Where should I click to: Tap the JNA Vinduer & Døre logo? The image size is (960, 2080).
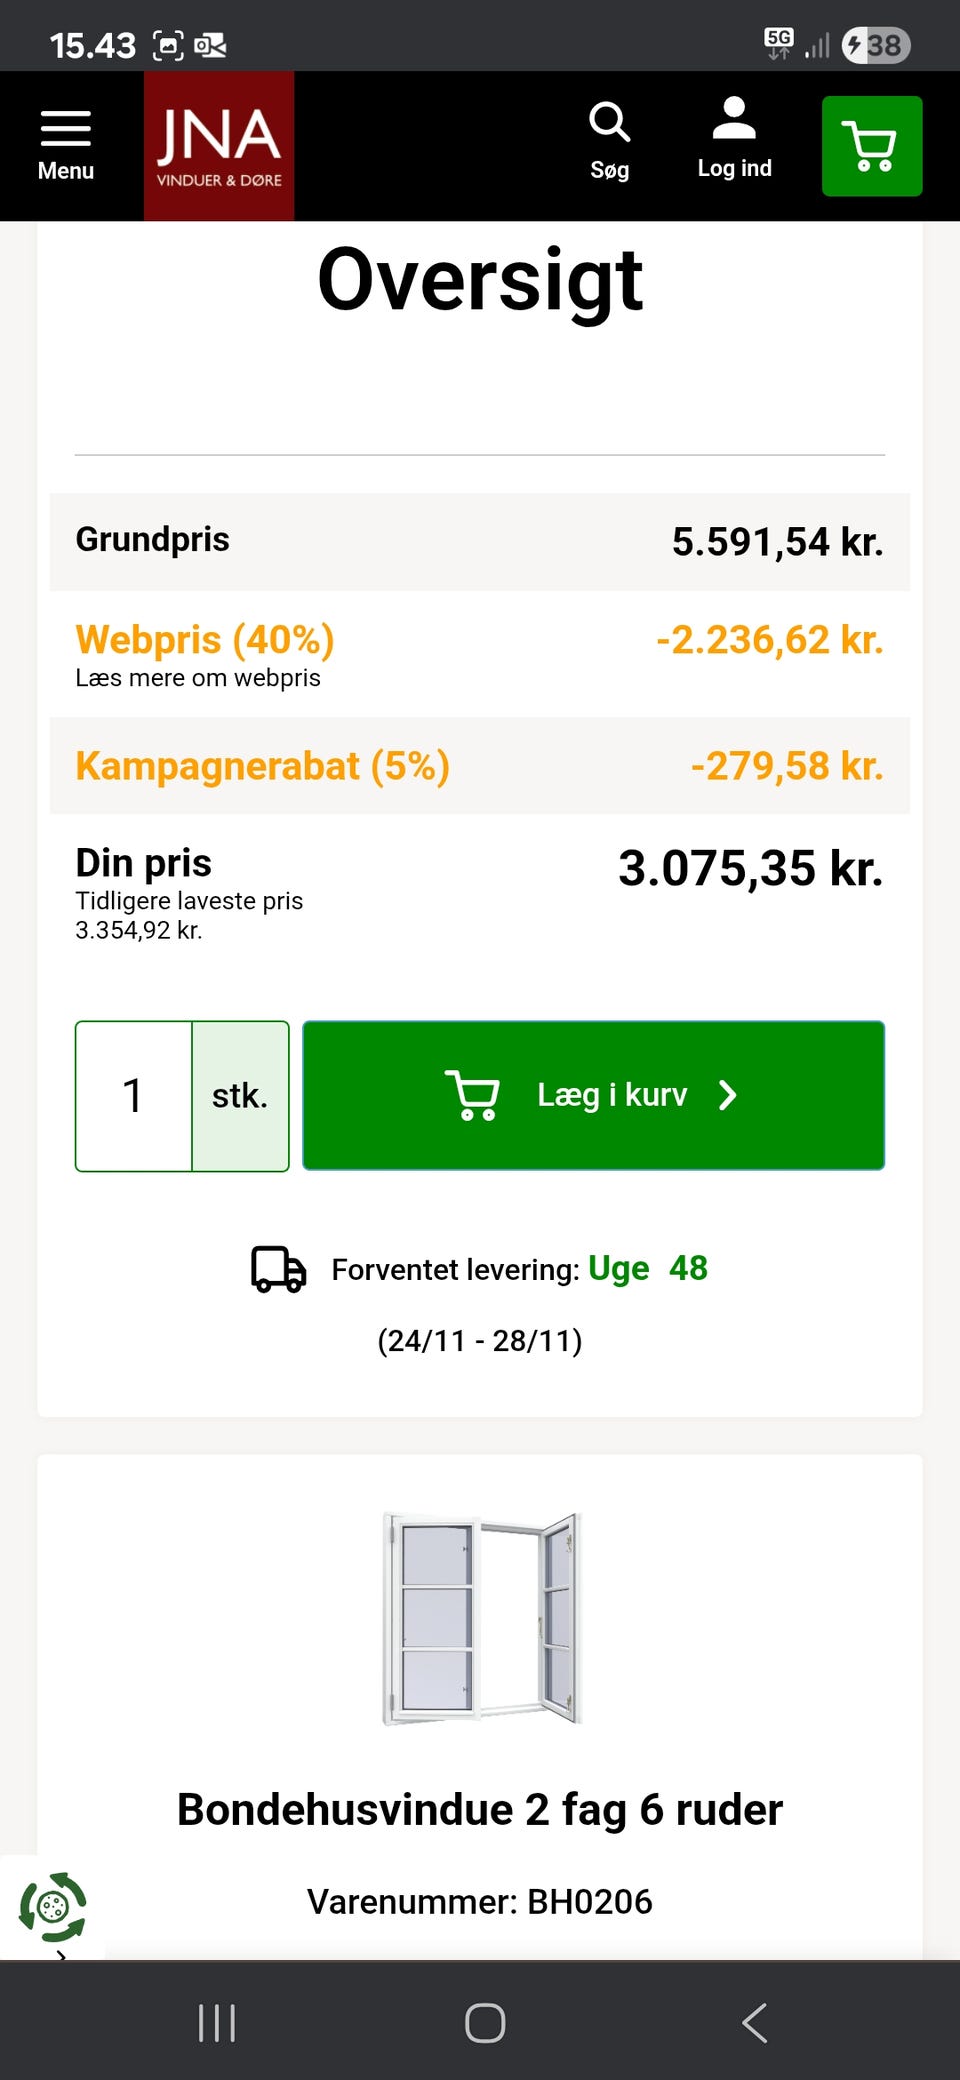click(x=219, y=146)
